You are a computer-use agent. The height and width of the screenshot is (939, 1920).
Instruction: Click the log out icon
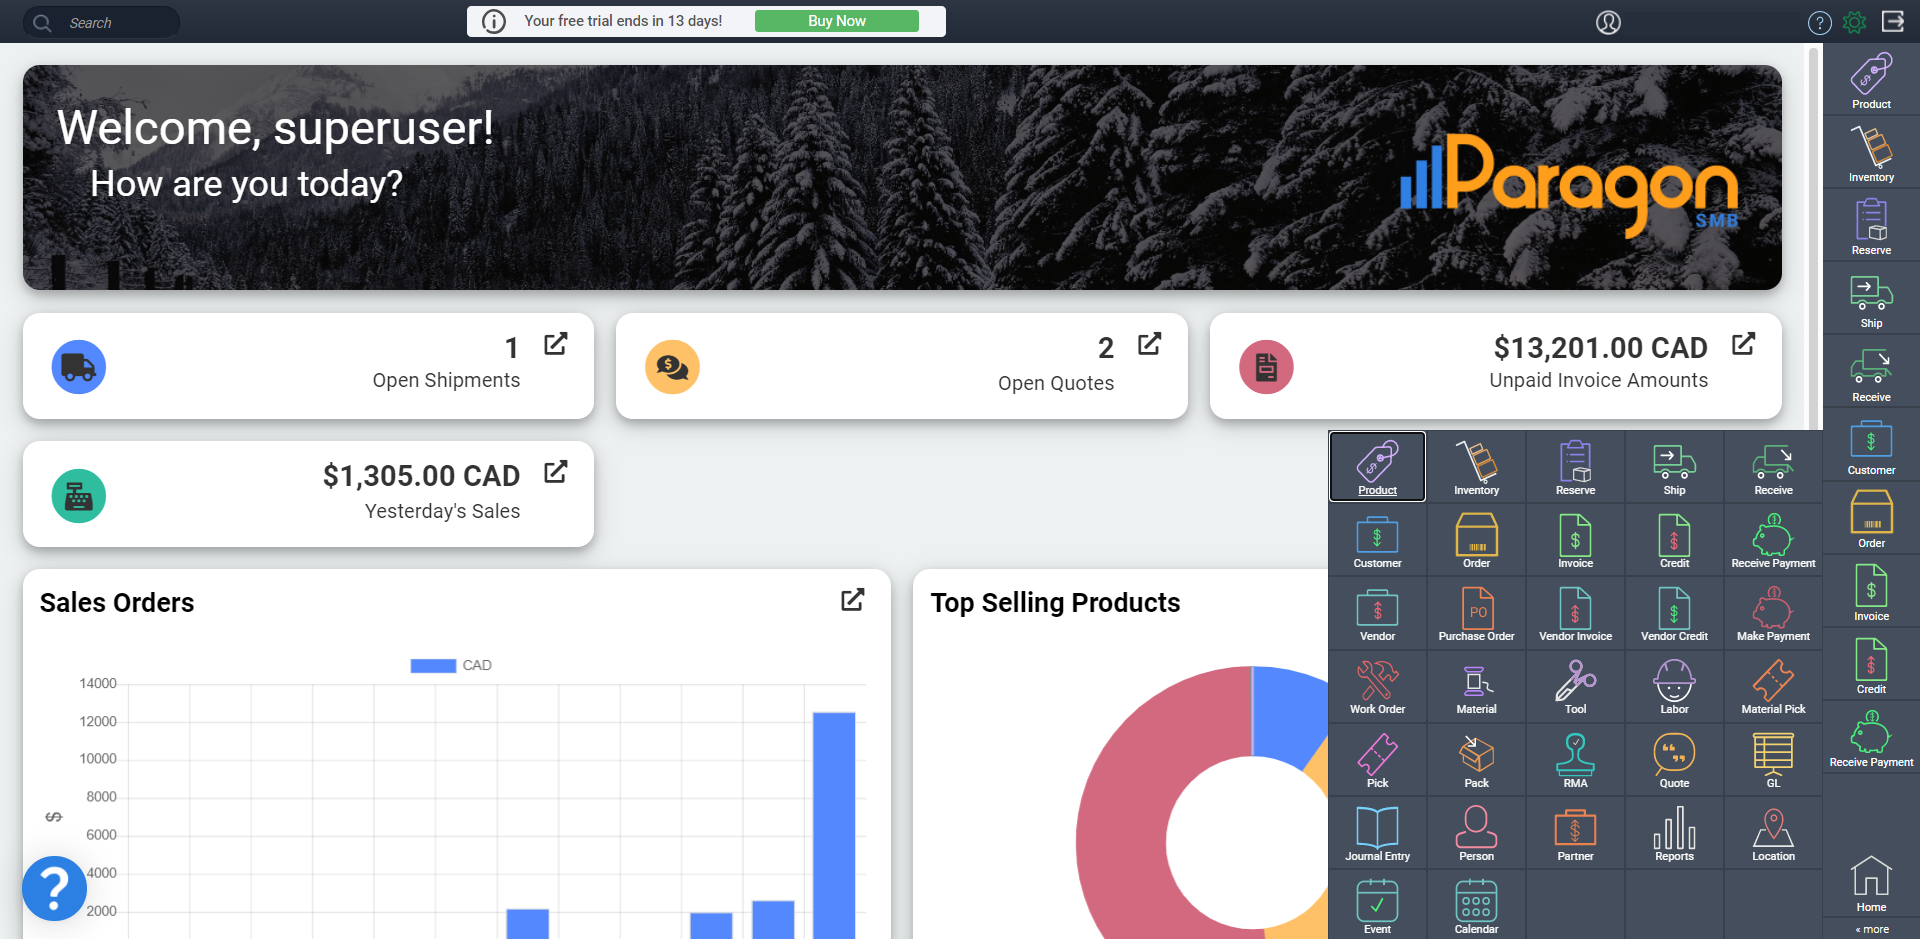pyautogui.click(x=1892, y=21)
